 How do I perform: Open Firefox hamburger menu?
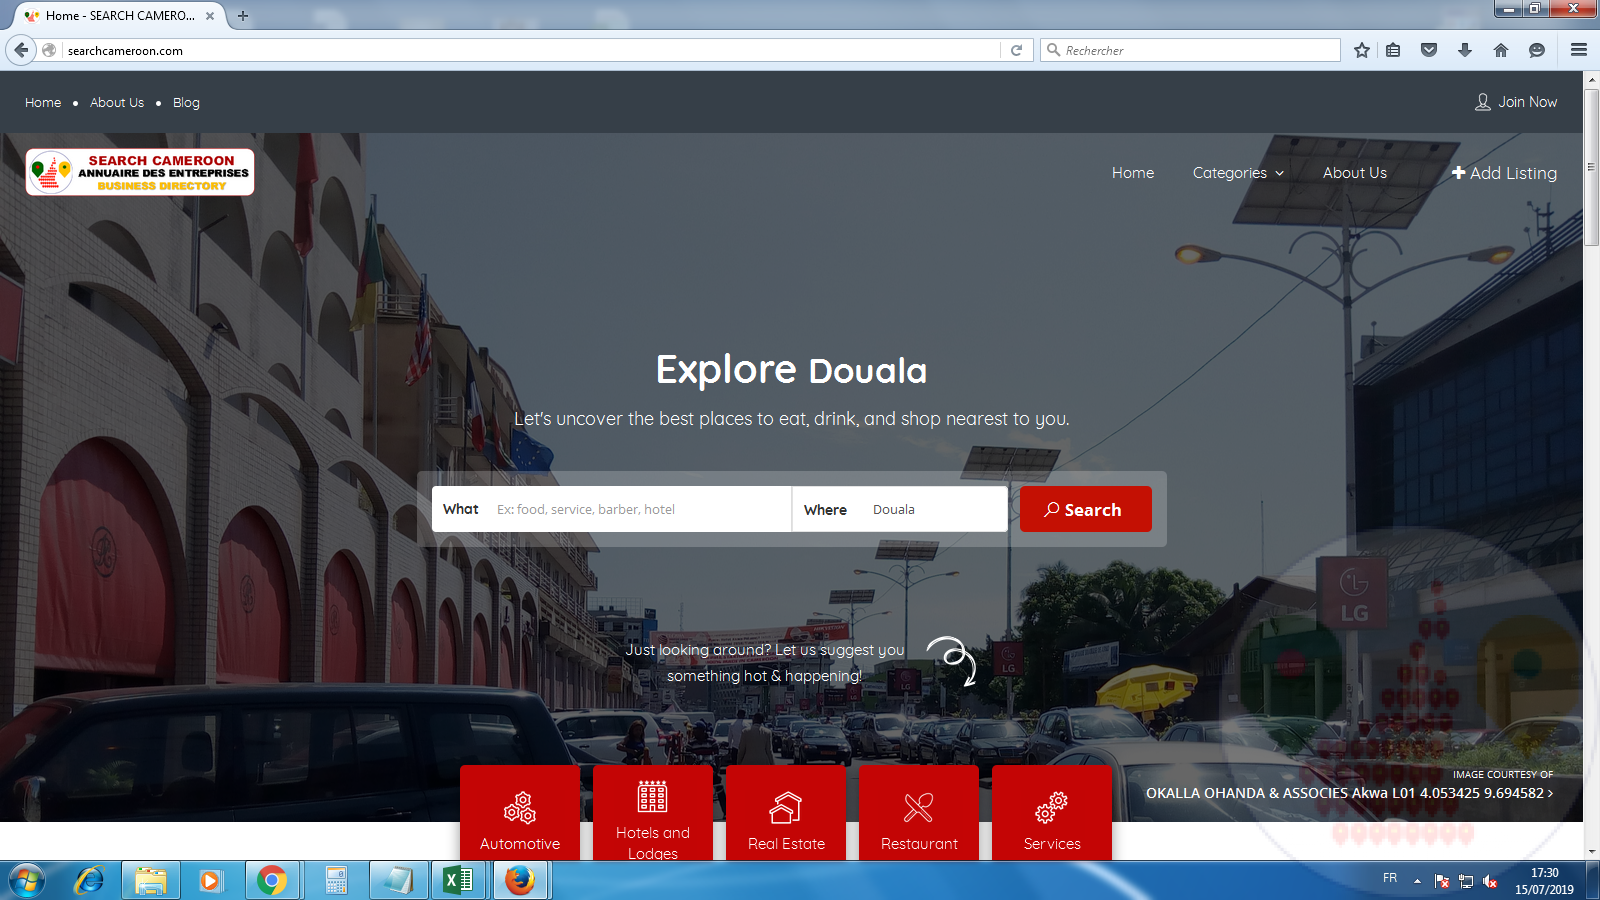[1579, 50]
